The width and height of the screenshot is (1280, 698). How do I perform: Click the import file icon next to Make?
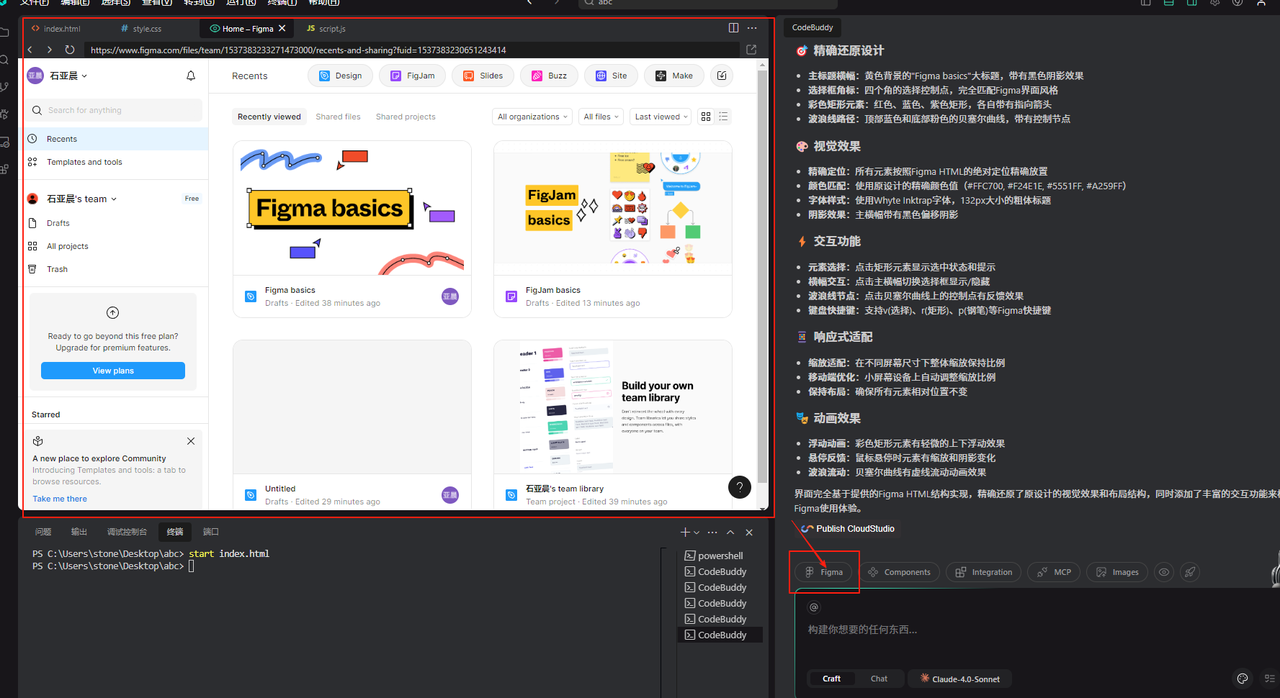point(722,76)
